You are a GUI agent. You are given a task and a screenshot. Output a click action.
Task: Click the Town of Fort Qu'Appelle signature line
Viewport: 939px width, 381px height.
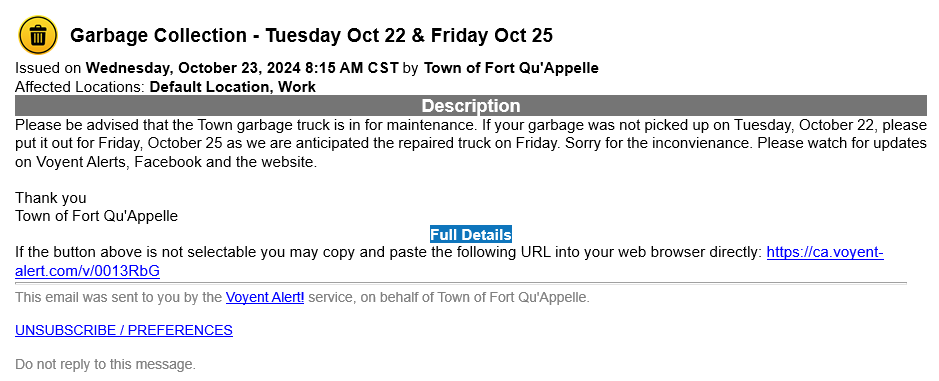click(96, 216)
